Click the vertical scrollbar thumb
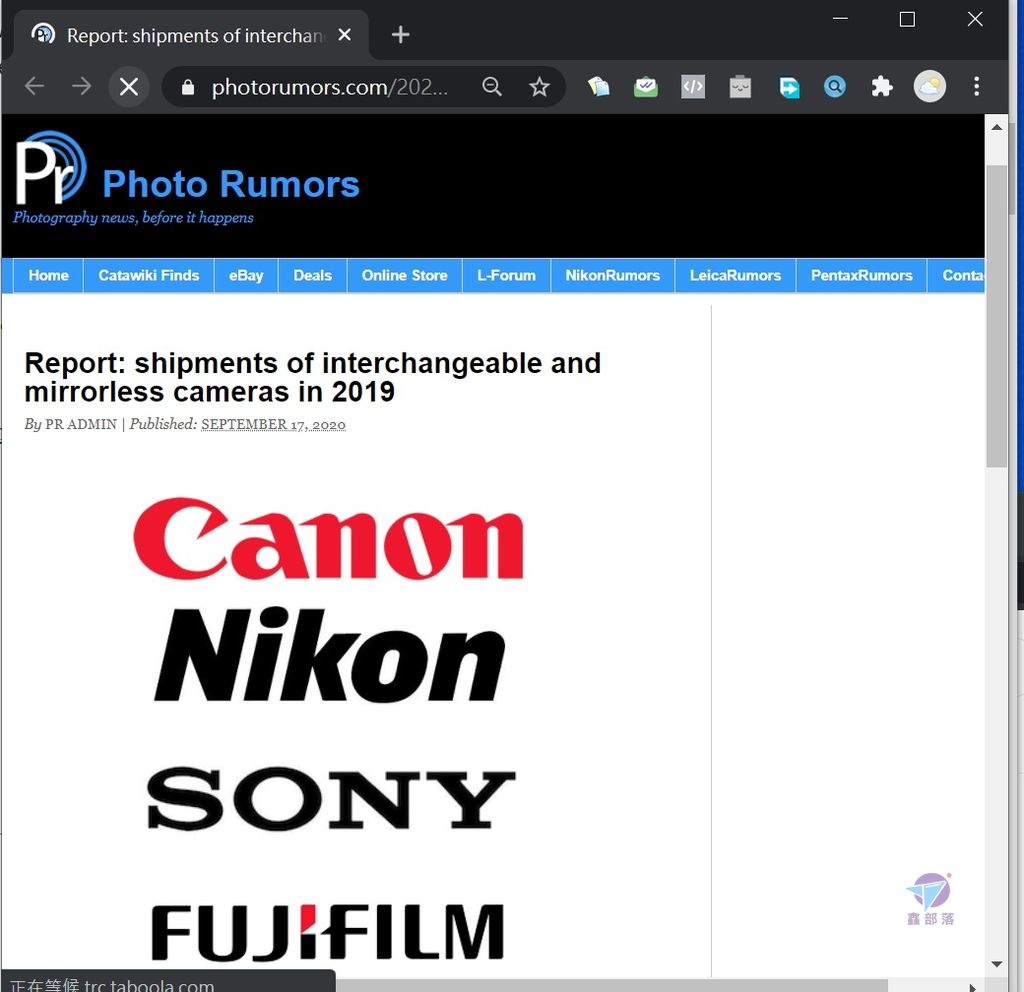Viewport: 1024px width, 992px height. [997, 316]
